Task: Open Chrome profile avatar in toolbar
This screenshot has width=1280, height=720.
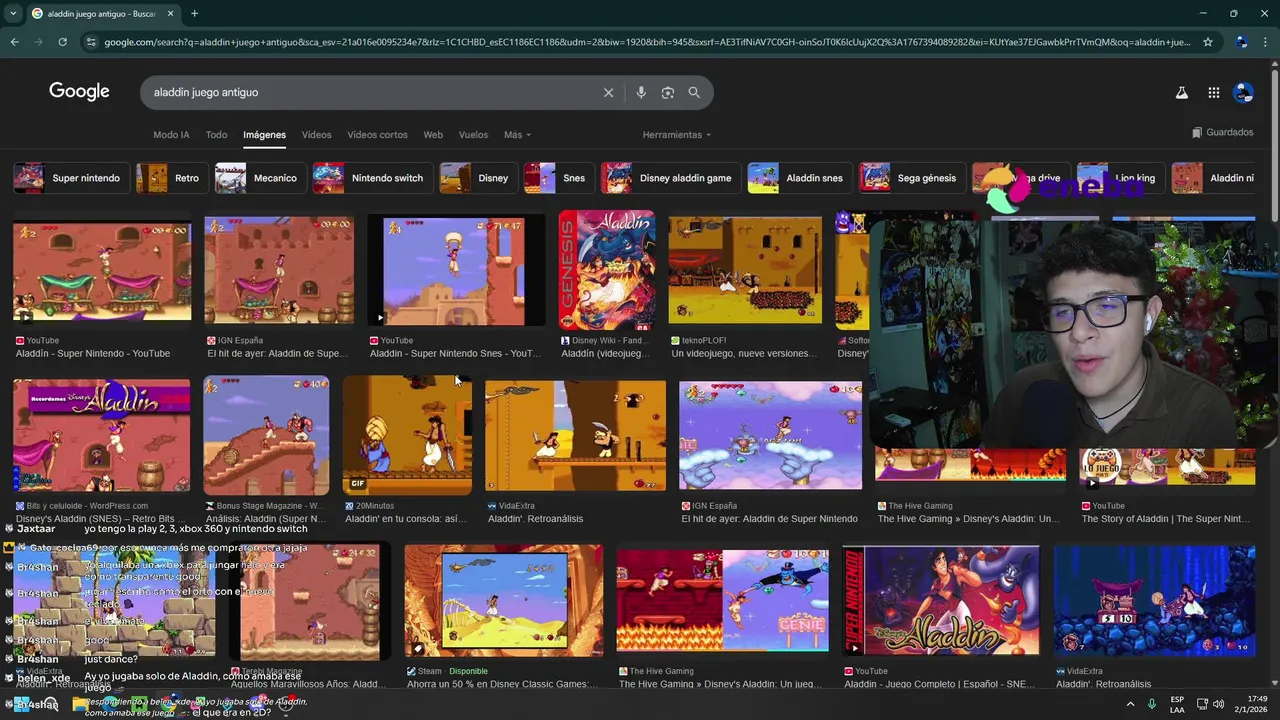Action: tap(1241, 42)
